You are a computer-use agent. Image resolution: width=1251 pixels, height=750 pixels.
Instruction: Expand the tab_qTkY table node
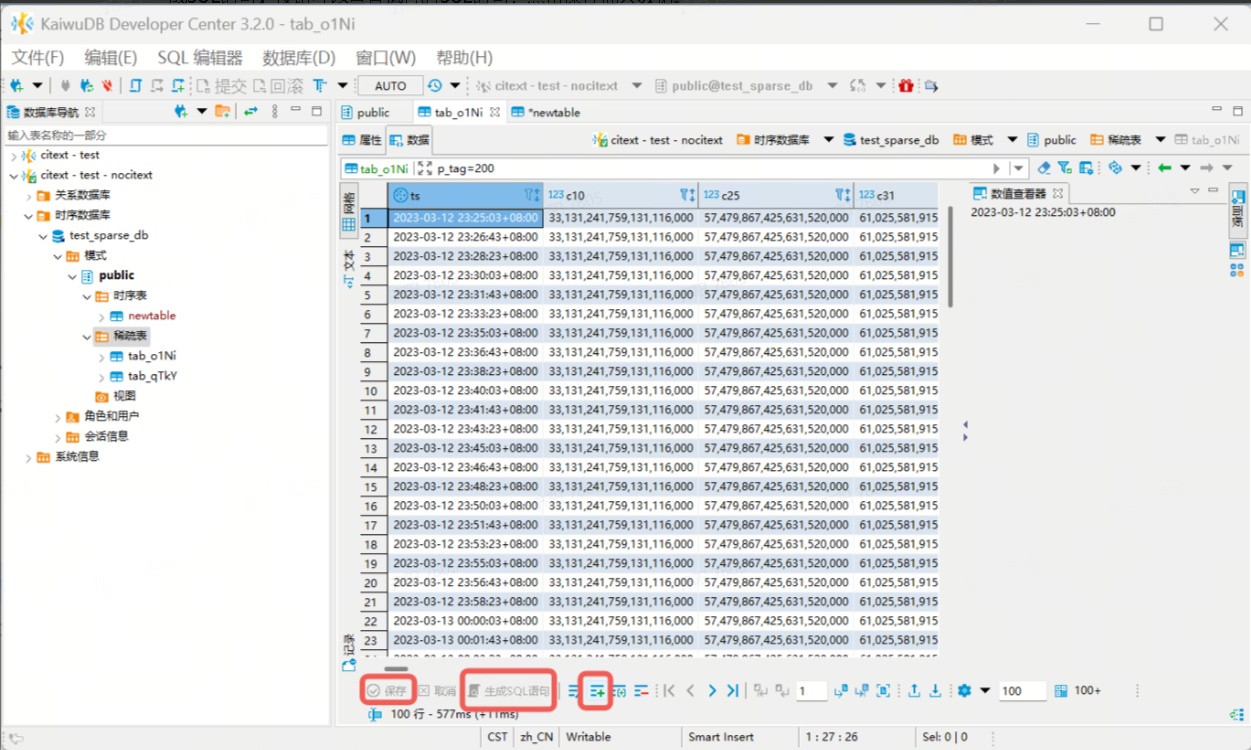coord(101,377)
